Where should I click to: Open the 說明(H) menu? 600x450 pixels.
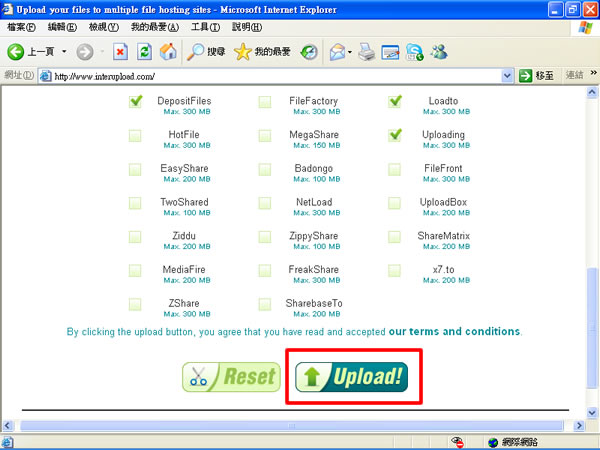tap(247, 27)
